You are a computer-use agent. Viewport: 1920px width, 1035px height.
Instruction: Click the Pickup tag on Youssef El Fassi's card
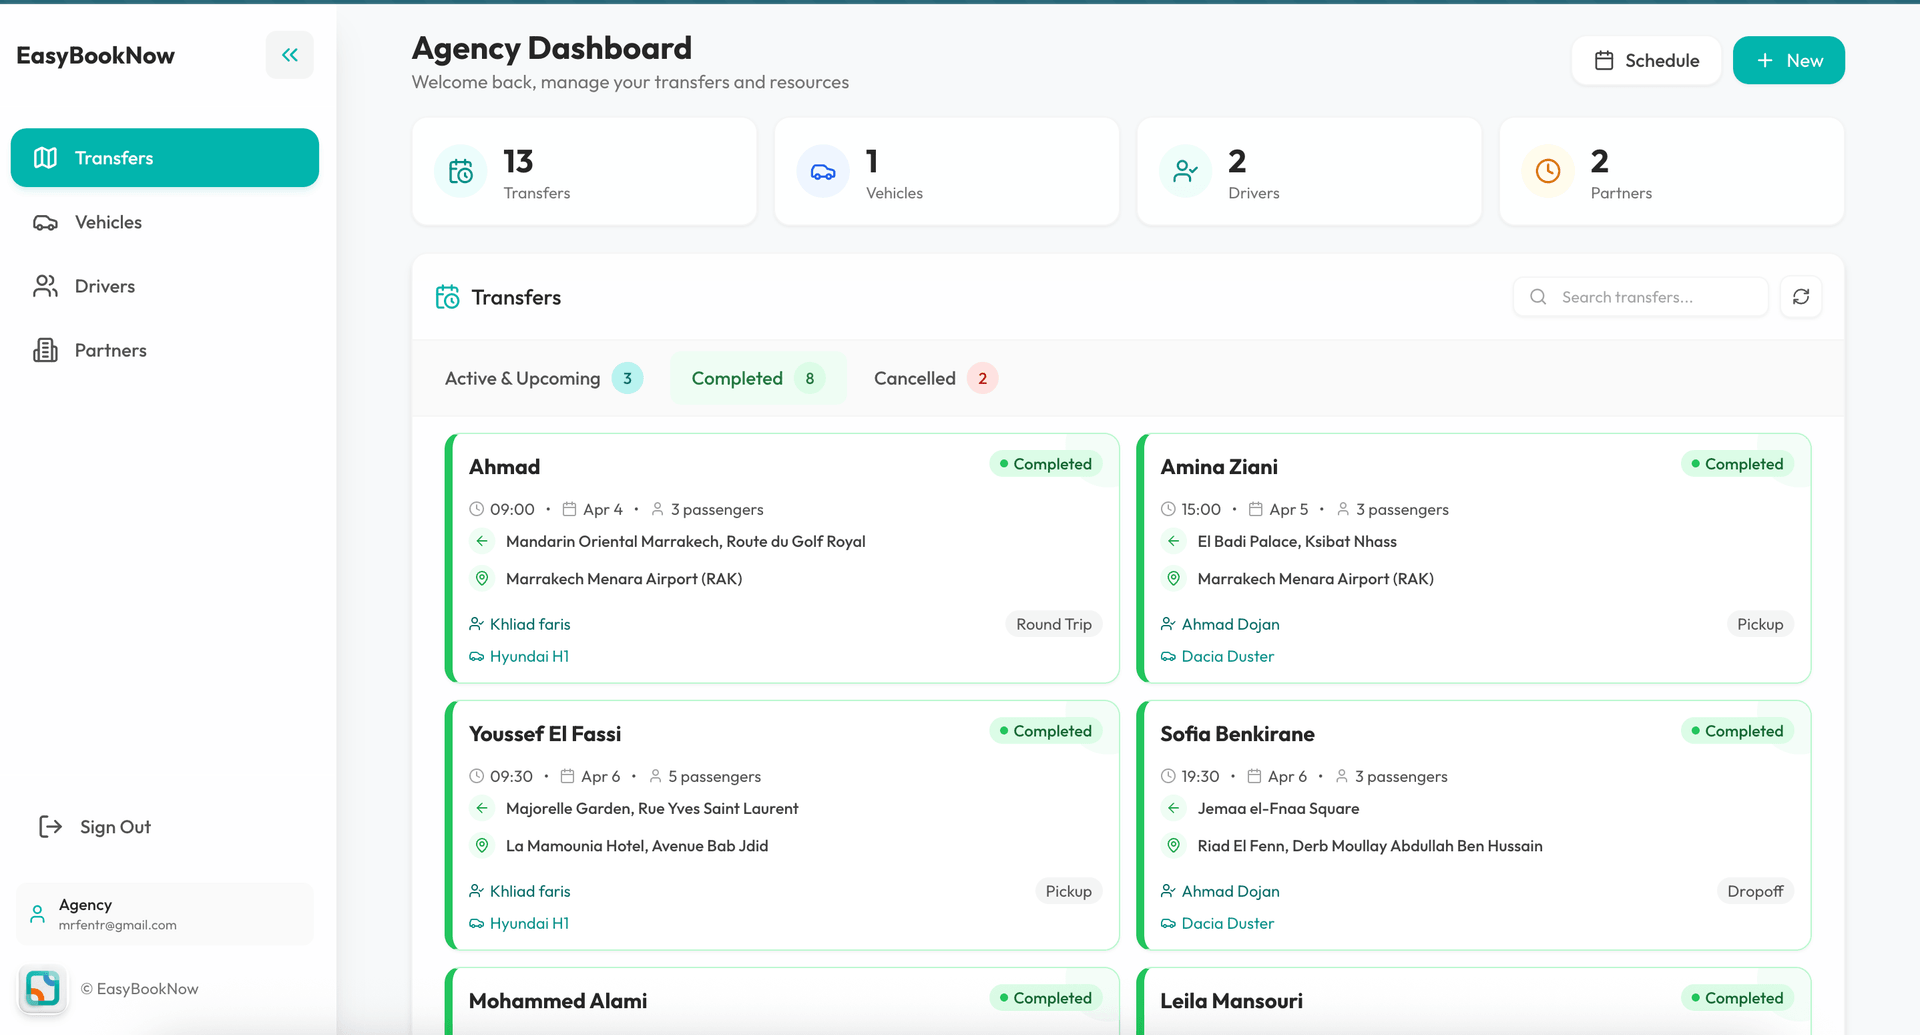[1068, 891]
